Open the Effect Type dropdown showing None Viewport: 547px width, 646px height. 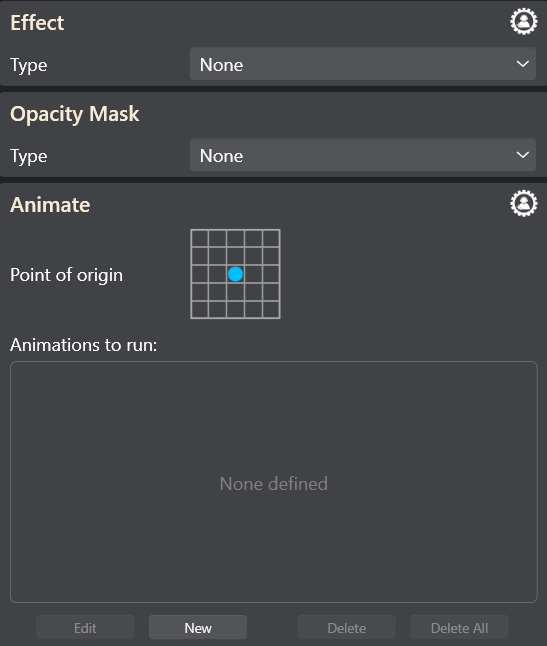pyautogui.click(x=363, y=64)
